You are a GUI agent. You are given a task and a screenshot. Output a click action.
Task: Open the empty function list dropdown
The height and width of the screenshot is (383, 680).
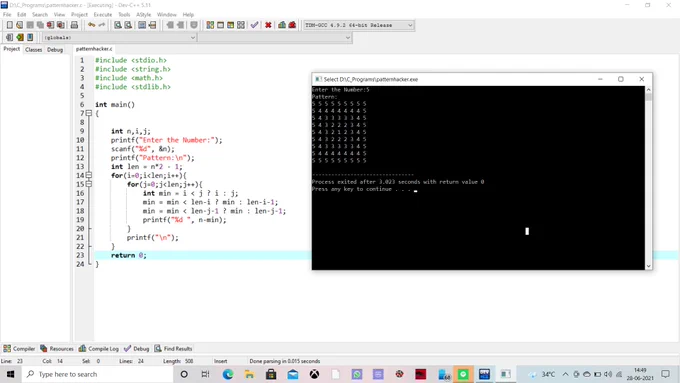275,37
